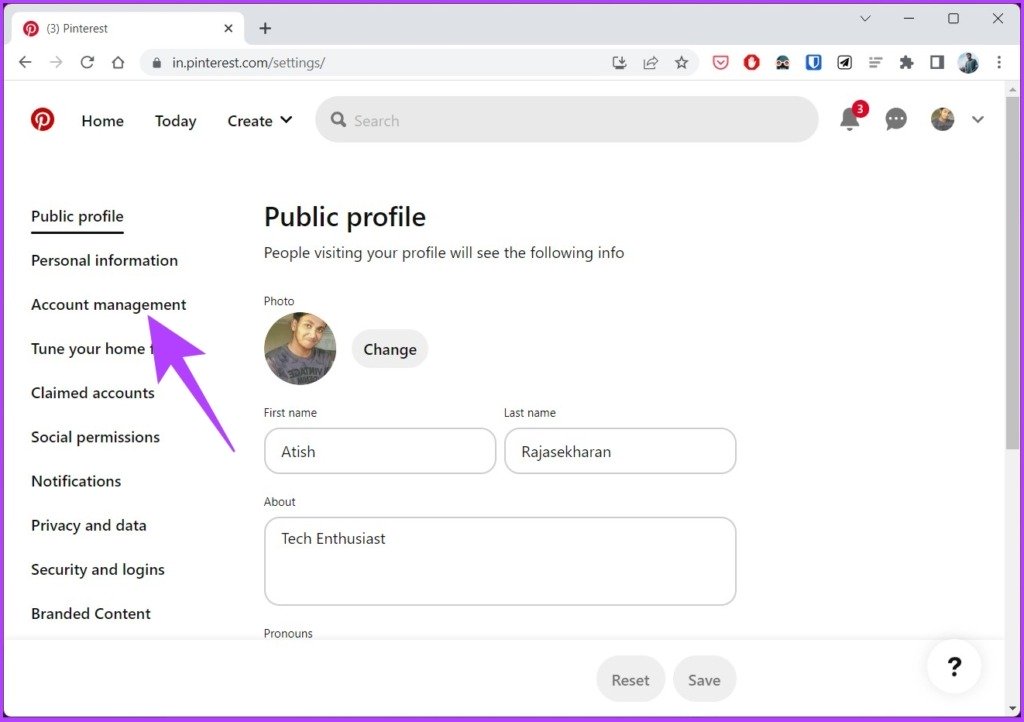Select Privacy and data in sidebar
The height and width of the screenshot is (722, 1024).
89,526
